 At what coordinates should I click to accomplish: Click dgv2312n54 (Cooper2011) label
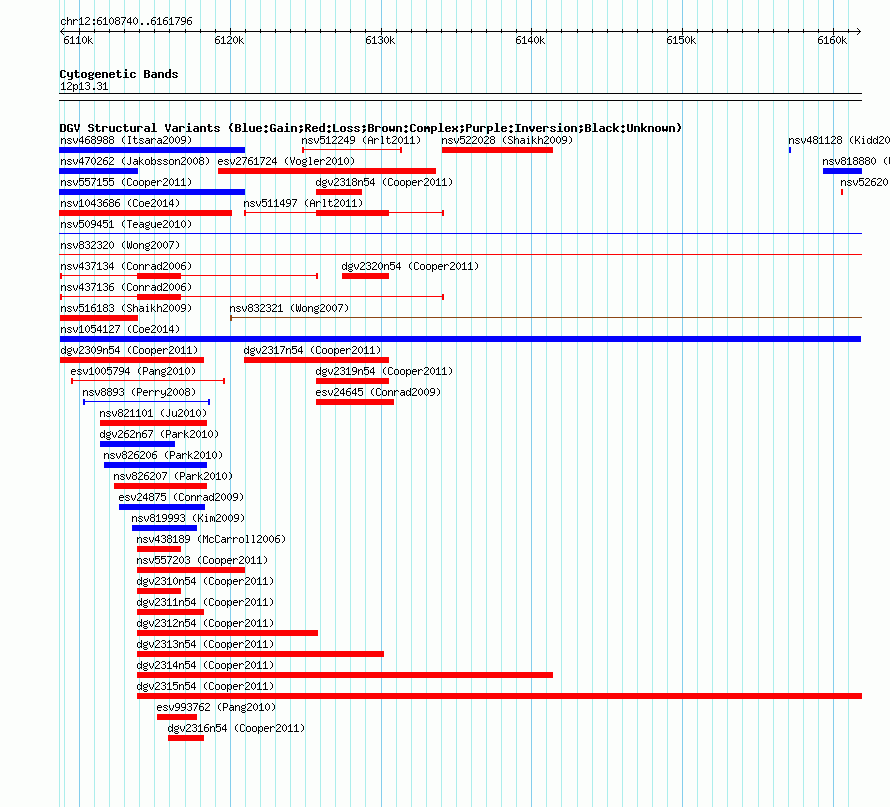point(205,623)
